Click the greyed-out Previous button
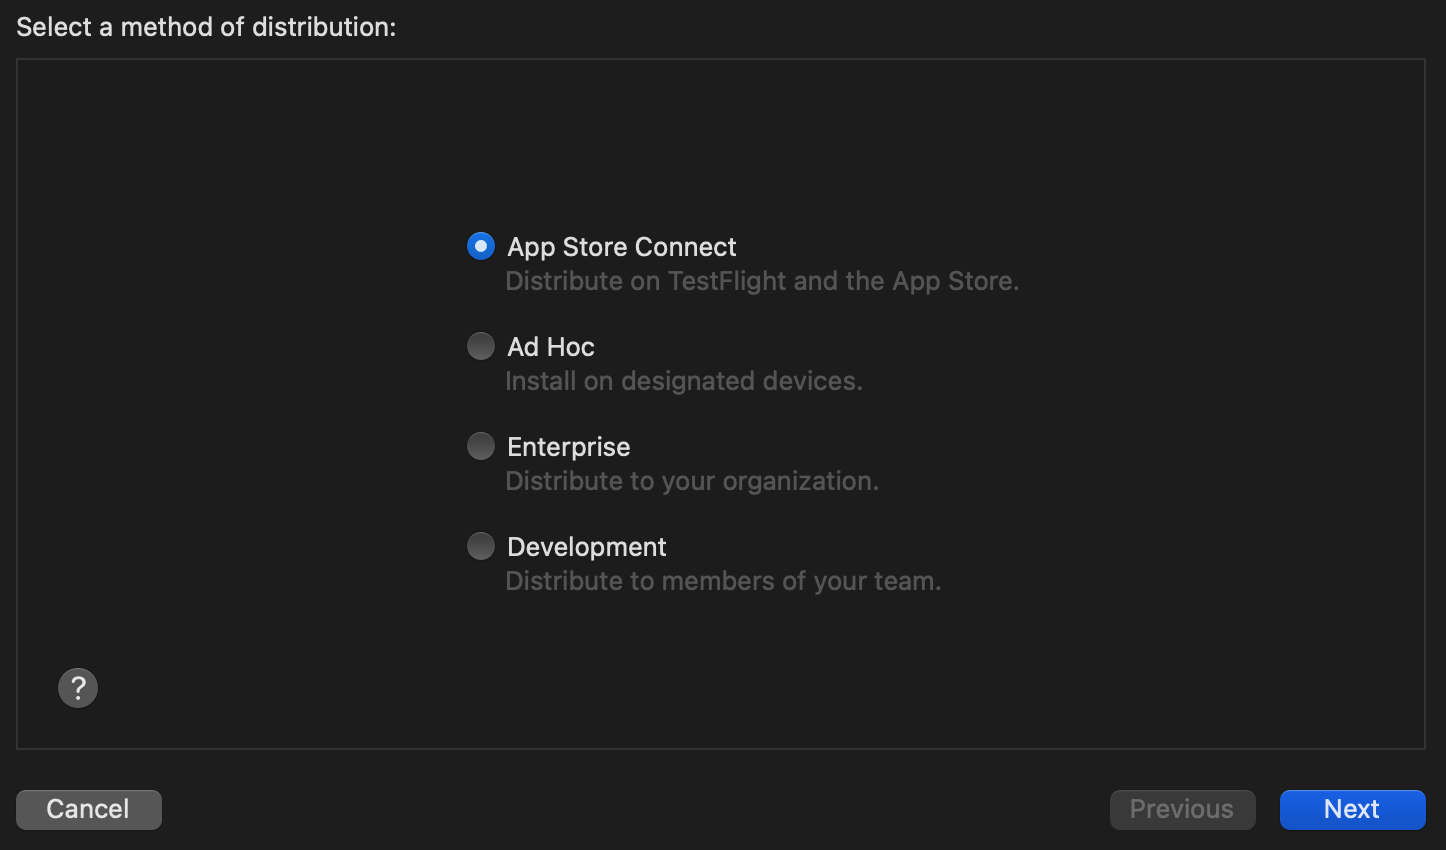 click(1182, 809)
